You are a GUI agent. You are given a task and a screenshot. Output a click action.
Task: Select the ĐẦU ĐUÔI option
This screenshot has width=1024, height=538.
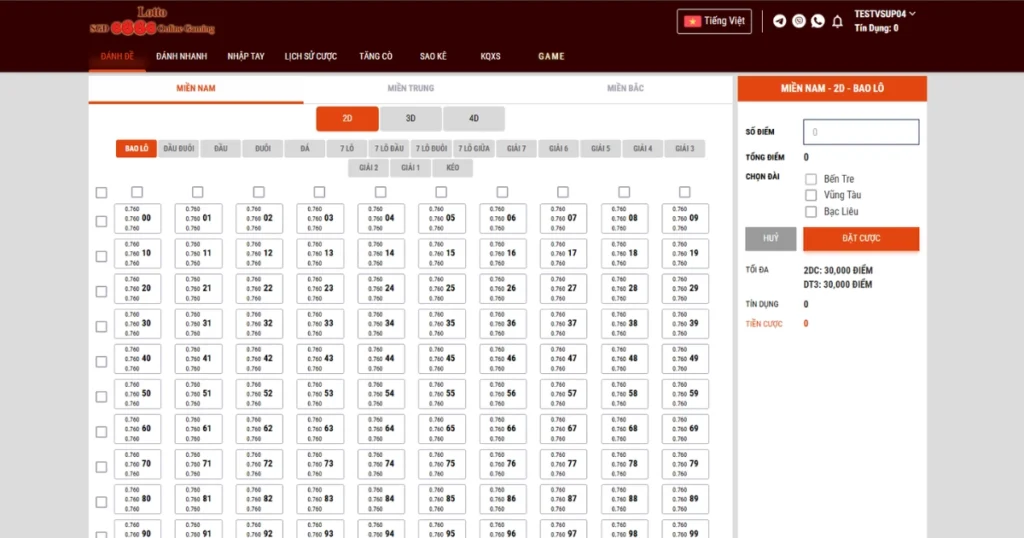[178, 148]
